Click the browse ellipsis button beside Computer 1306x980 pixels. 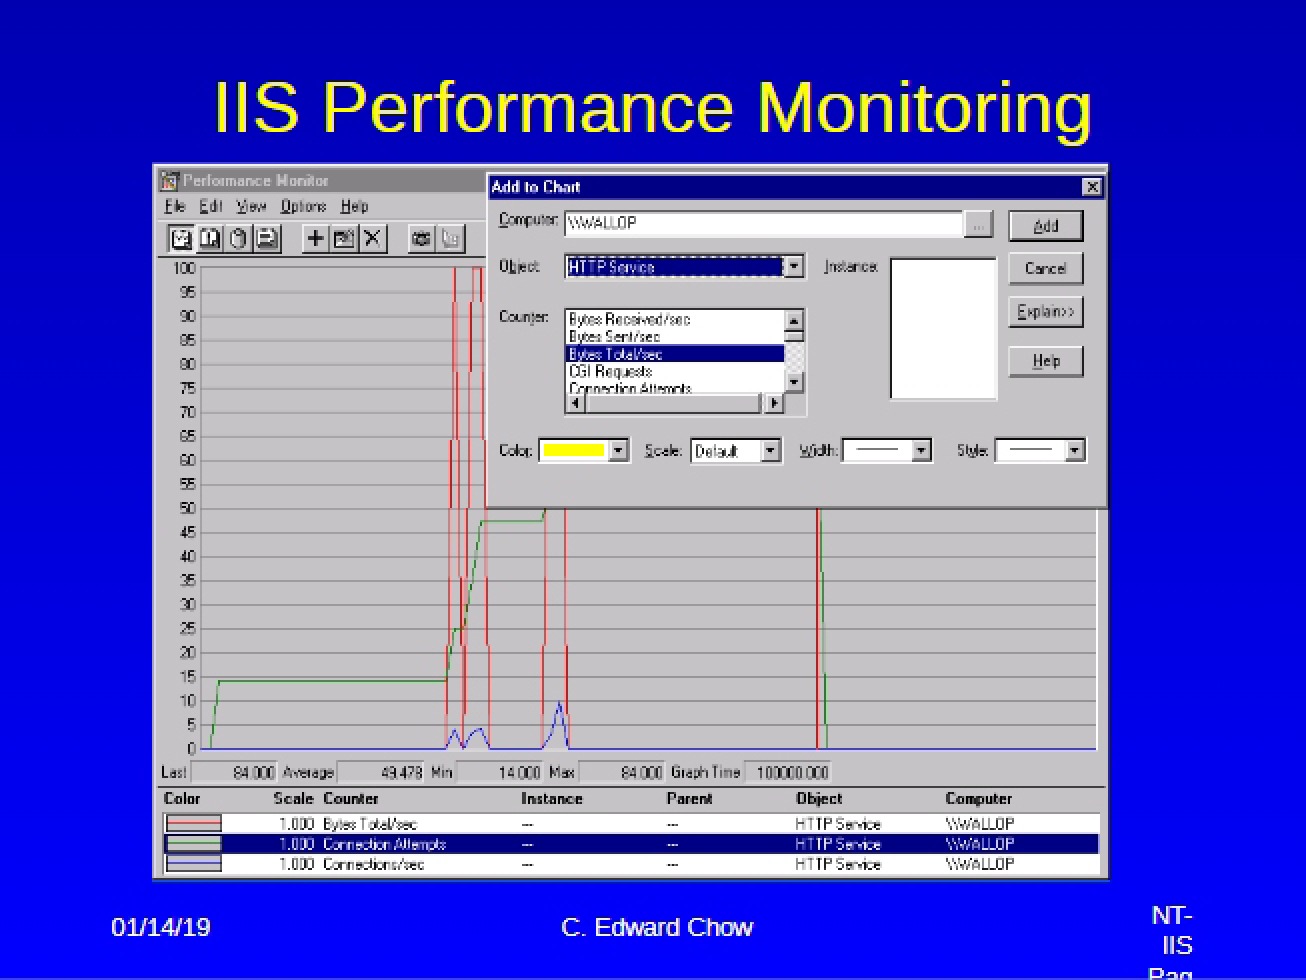[978, 224]
